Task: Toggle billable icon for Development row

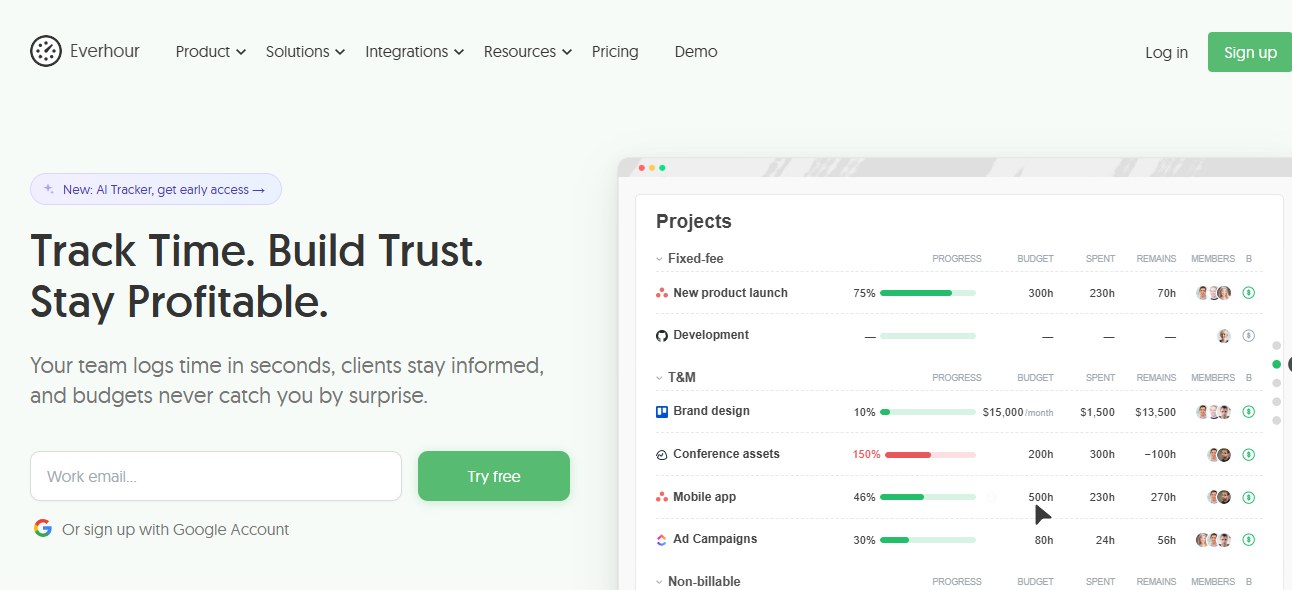Action: pyautogui.click(x=1248, y=336)
